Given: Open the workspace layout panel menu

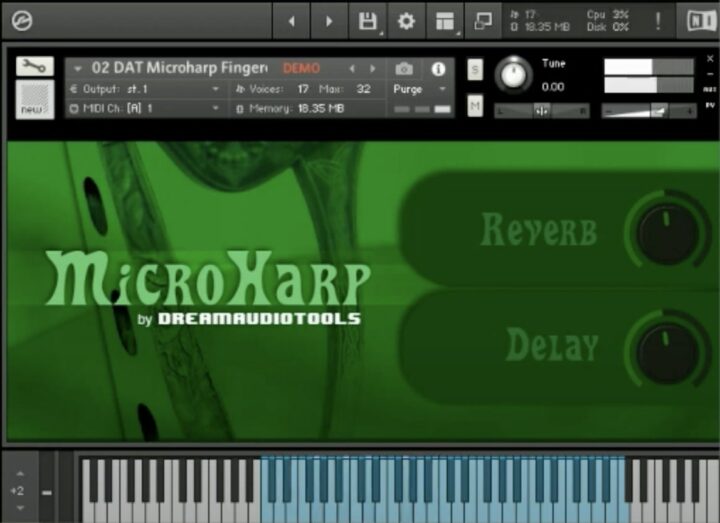Looking at the screenshot, I should 445,21.
